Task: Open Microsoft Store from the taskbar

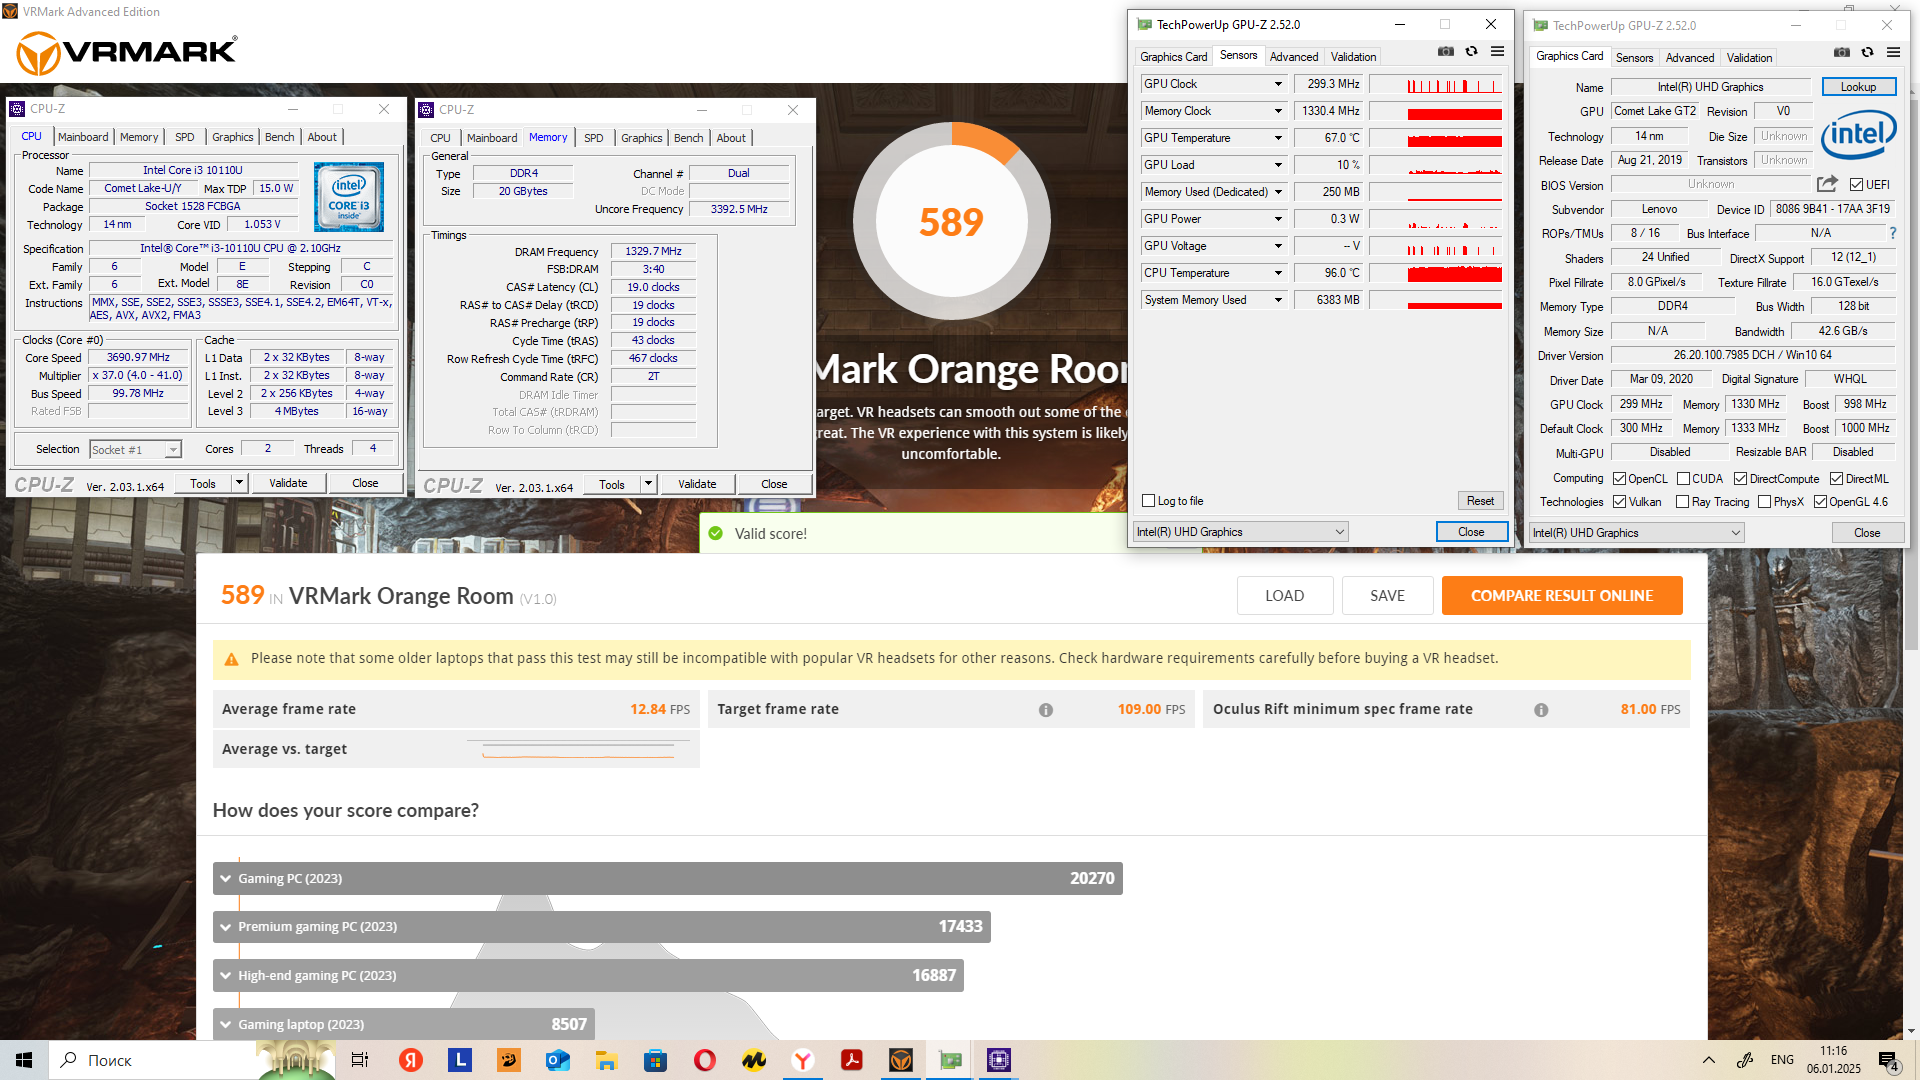Action: tap(656, 1060)
